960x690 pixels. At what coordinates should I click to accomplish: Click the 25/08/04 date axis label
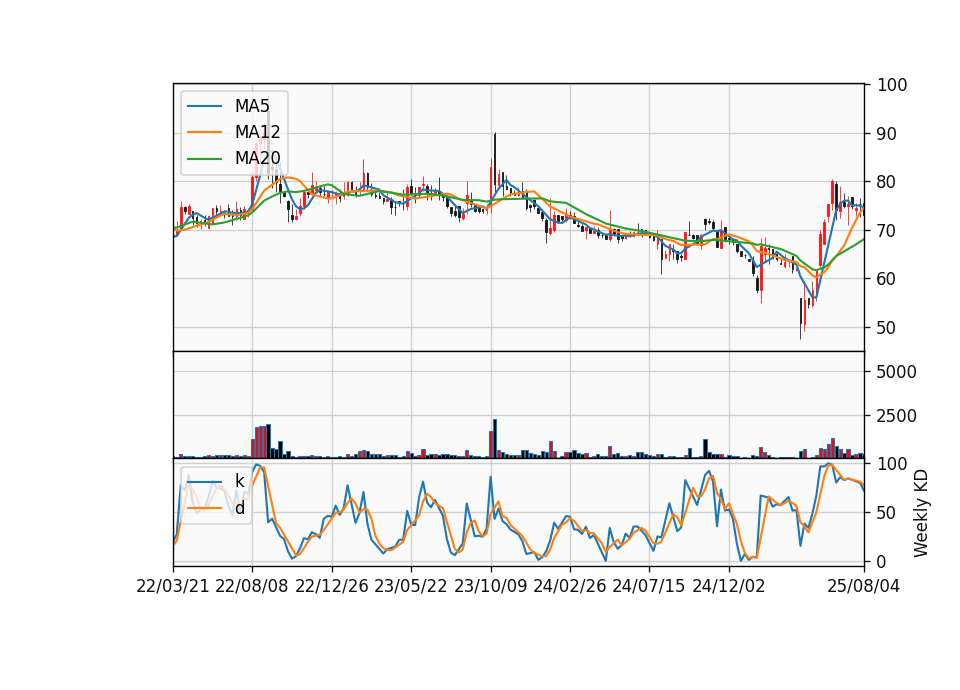tap(864, 586)
